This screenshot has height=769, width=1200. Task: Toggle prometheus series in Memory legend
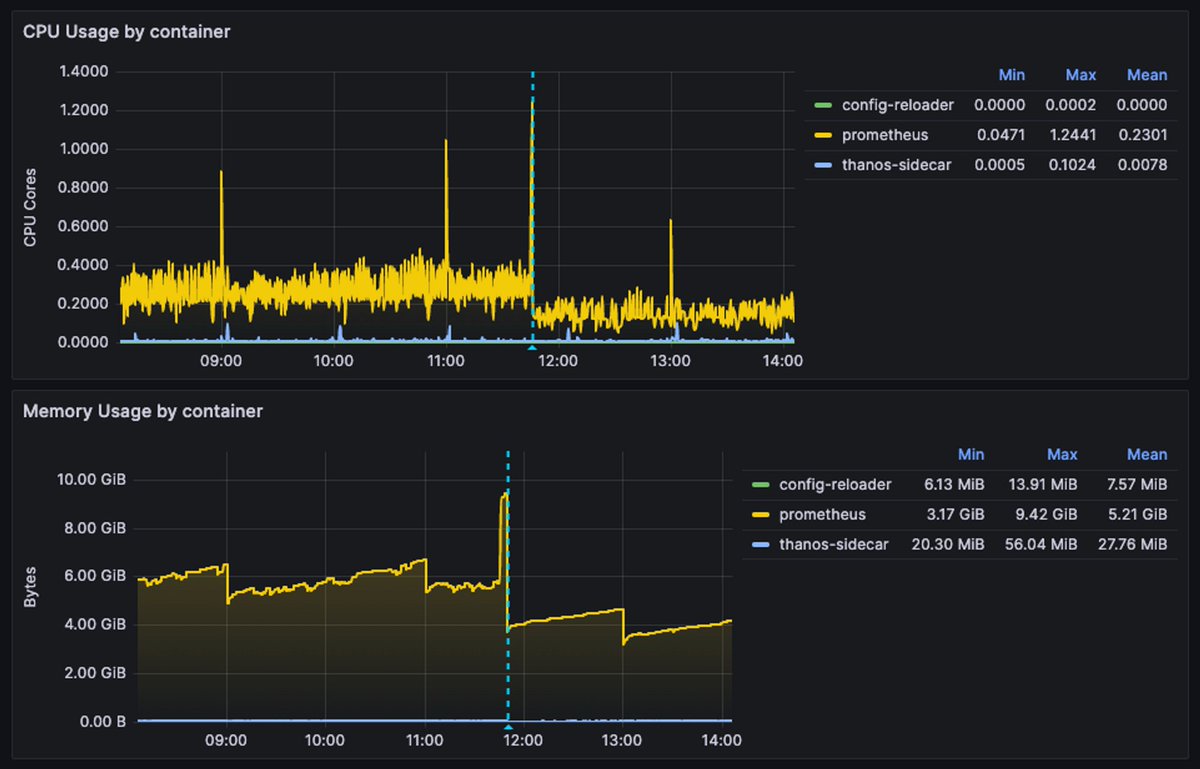pyautogui.click(x=822, y=514)
